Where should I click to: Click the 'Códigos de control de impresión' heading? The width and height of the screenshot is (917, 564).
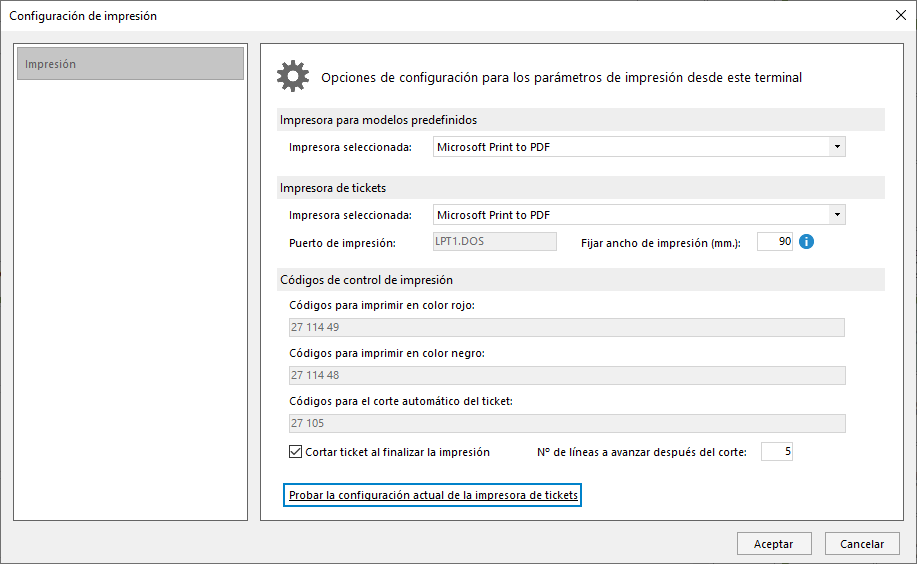[x=366, y=280]
